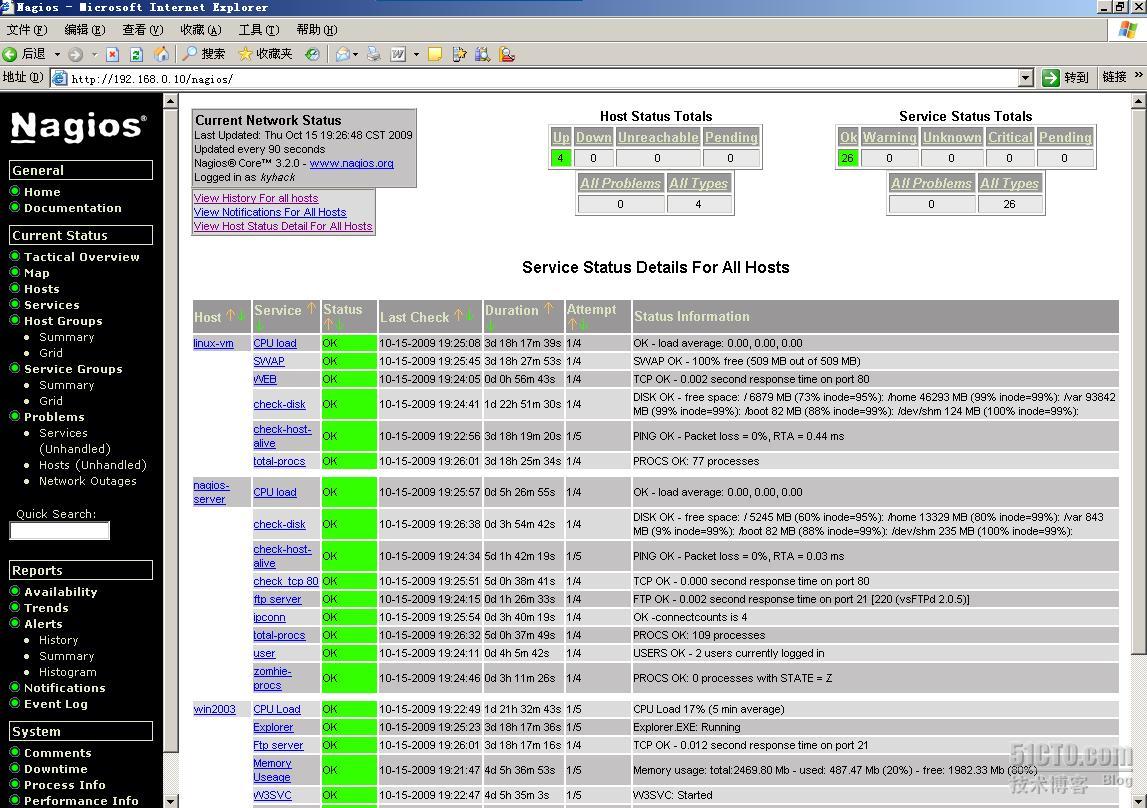Screen dimensions: 1147x808
Task: Sort Host column ascending with orange arrow
Action: [x=230, y=315]
